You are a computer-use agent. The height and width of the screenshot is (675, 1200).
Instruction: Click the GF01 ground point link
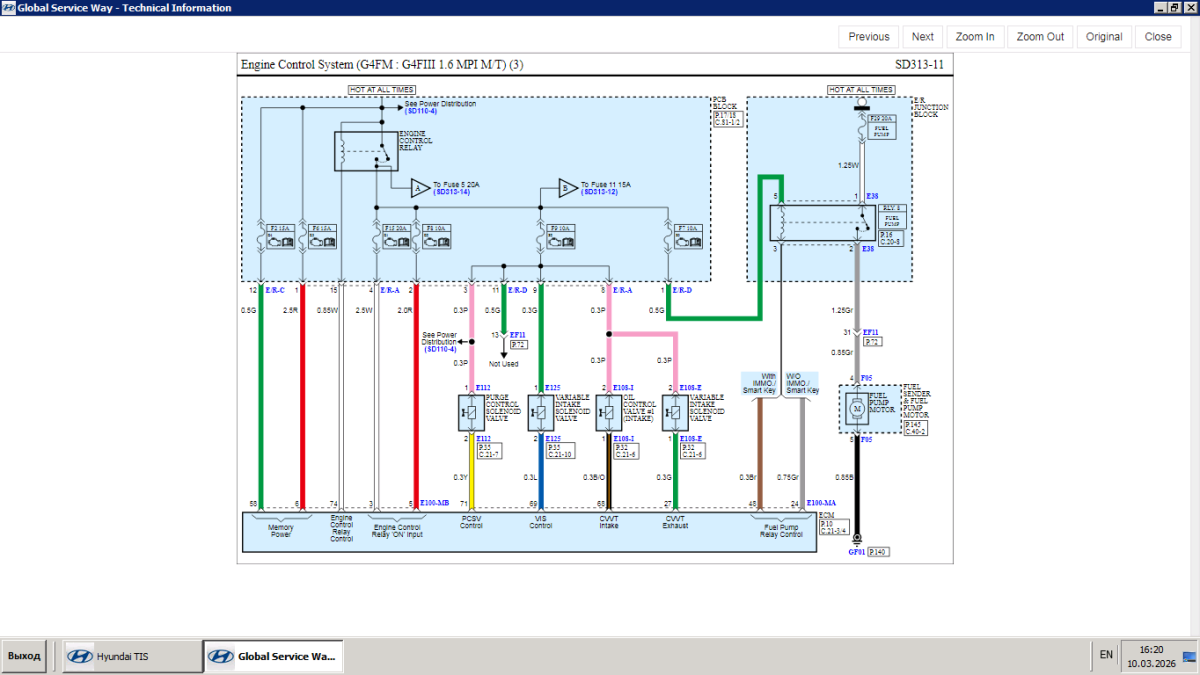(x=856, y=551)
